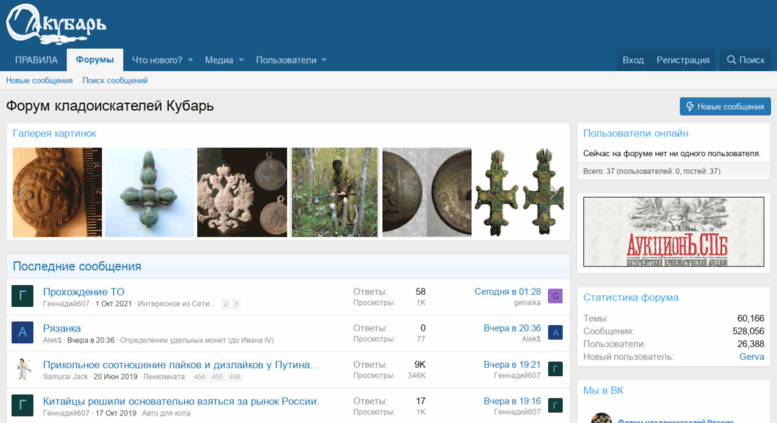Open the Рязанка thread
Screen dimensions: 777x423
pyautogui.click(x=61, y=328)
